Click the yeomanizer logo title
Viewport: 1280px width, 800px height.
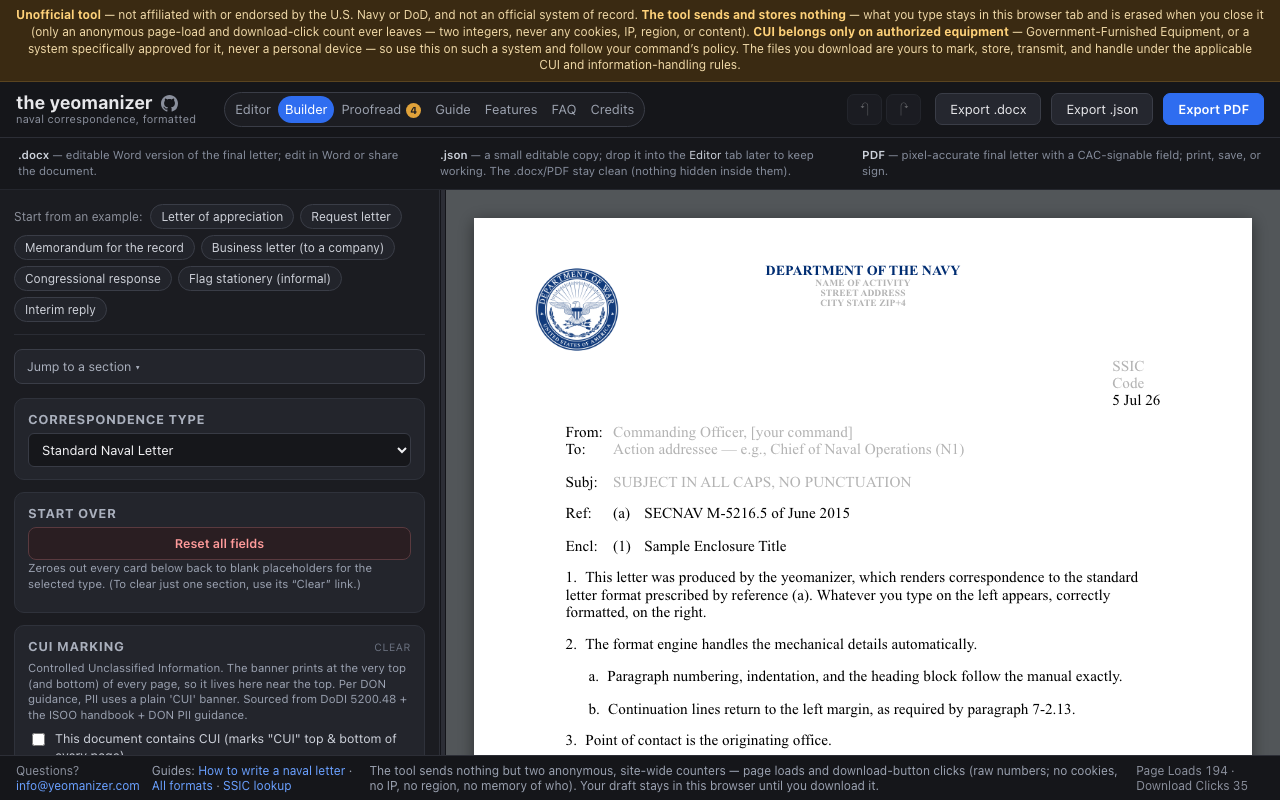(84, 102)
